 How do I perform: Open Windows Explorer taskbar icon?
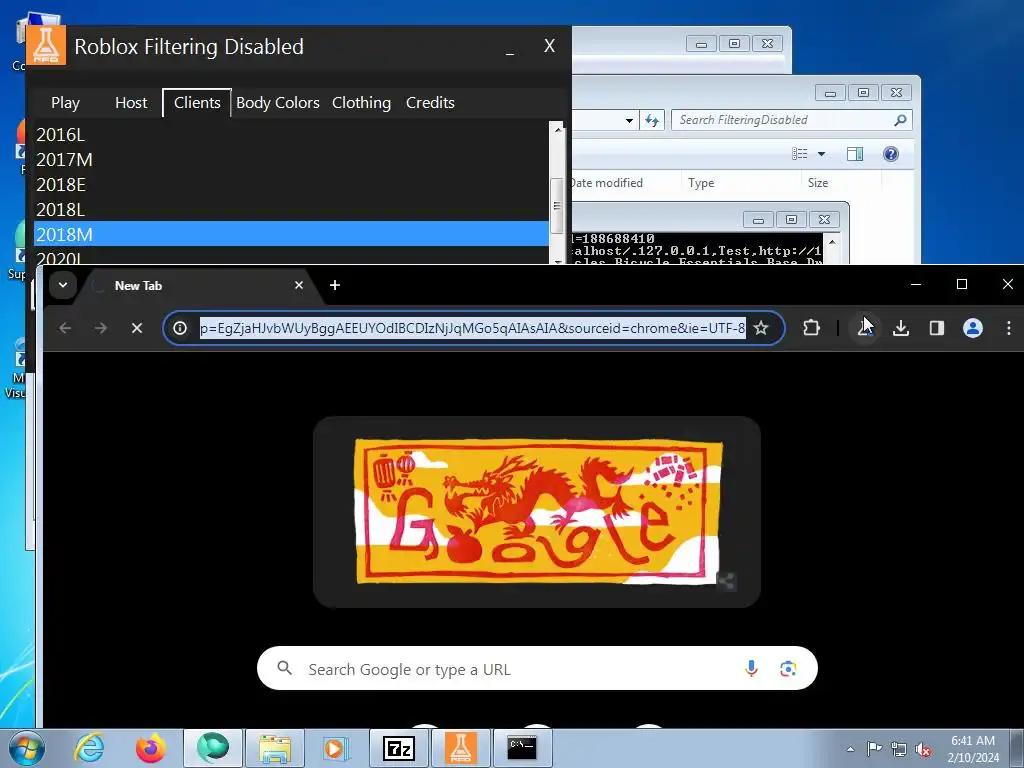[x=275, y=748]
